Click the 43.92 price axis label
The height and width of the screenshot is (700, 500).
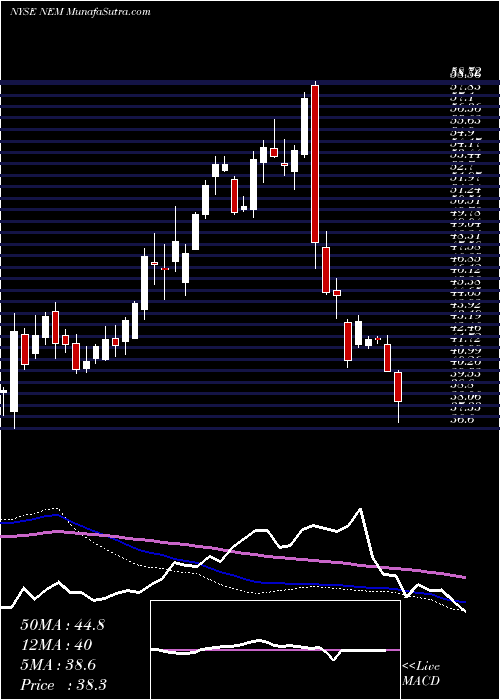[x=465, y=305]
